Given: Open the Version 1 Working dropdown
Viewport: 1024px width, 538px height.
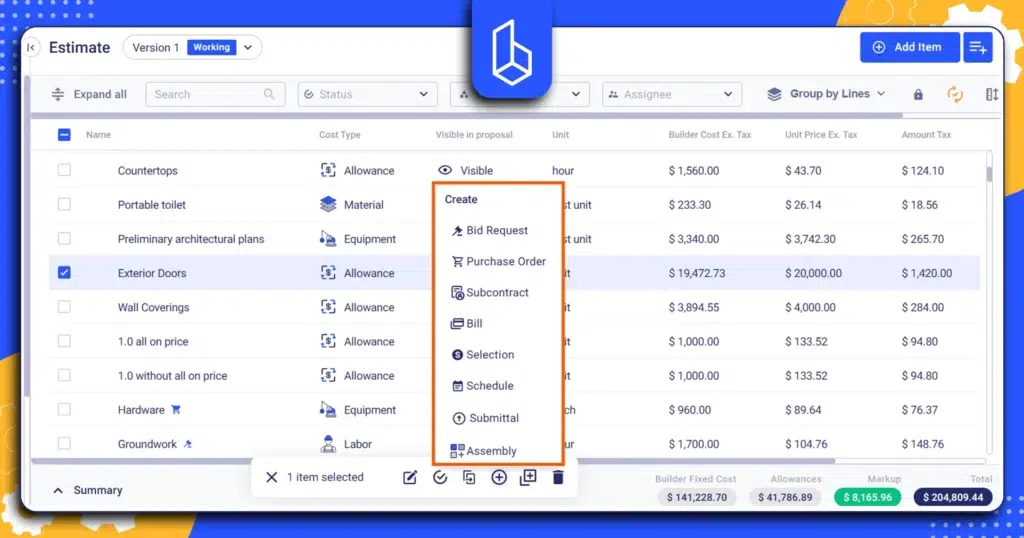Looking at the screenshot, I should click(192, 47).
